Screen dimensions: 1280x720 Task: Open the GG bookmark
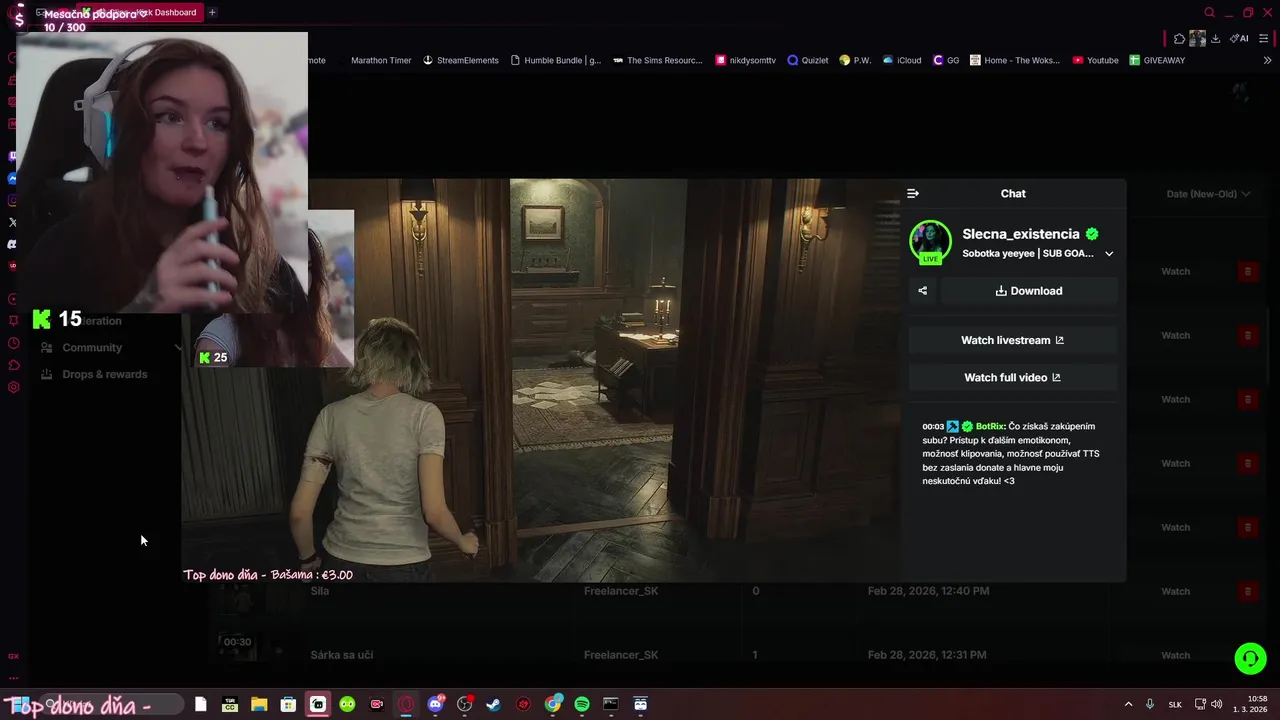[x=946, y=60]
